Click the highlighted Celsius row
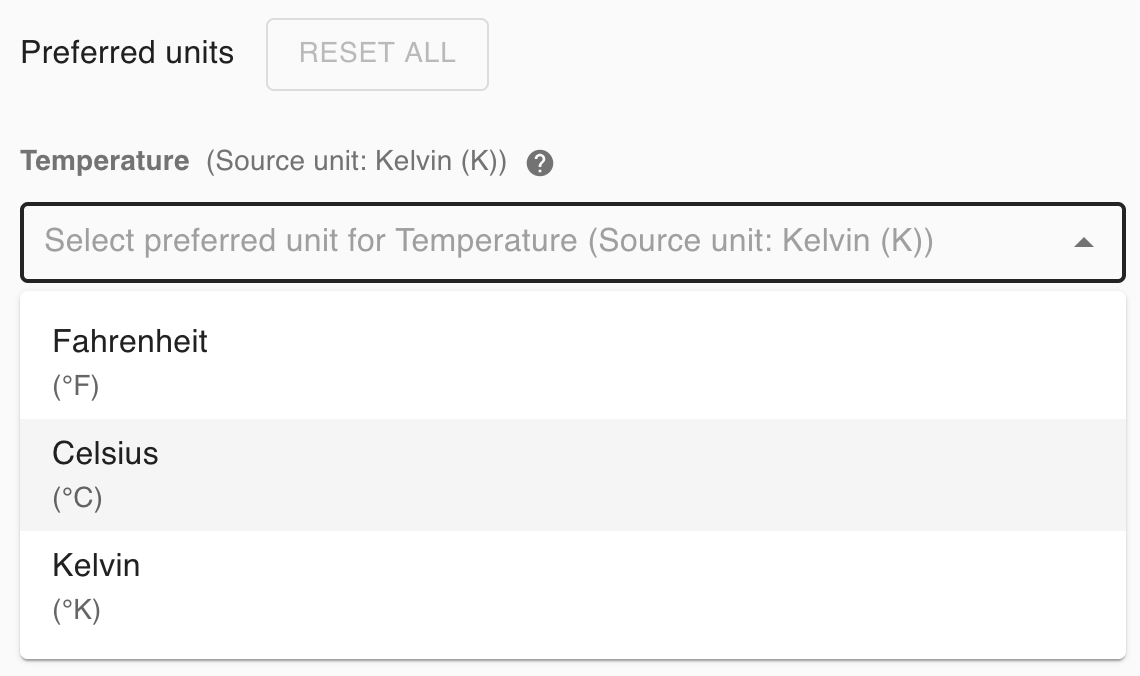1140x676 pixels. [572, 475]
